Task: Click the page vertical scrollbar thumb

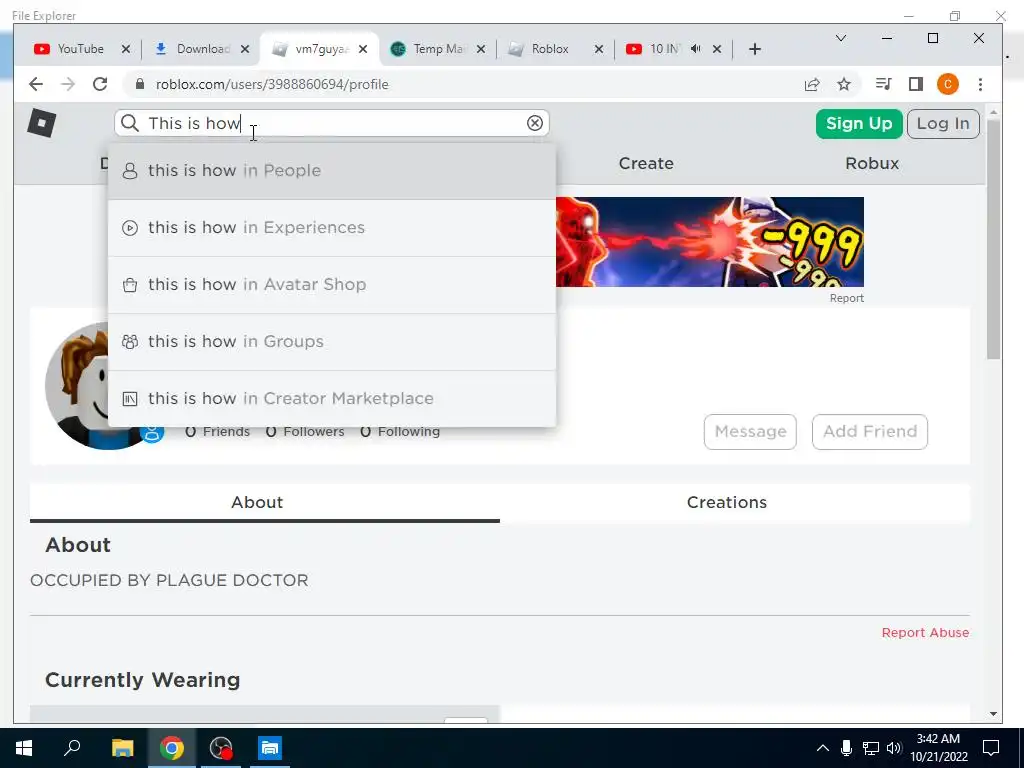Action: pyautogui.click(x=993, y=239)
